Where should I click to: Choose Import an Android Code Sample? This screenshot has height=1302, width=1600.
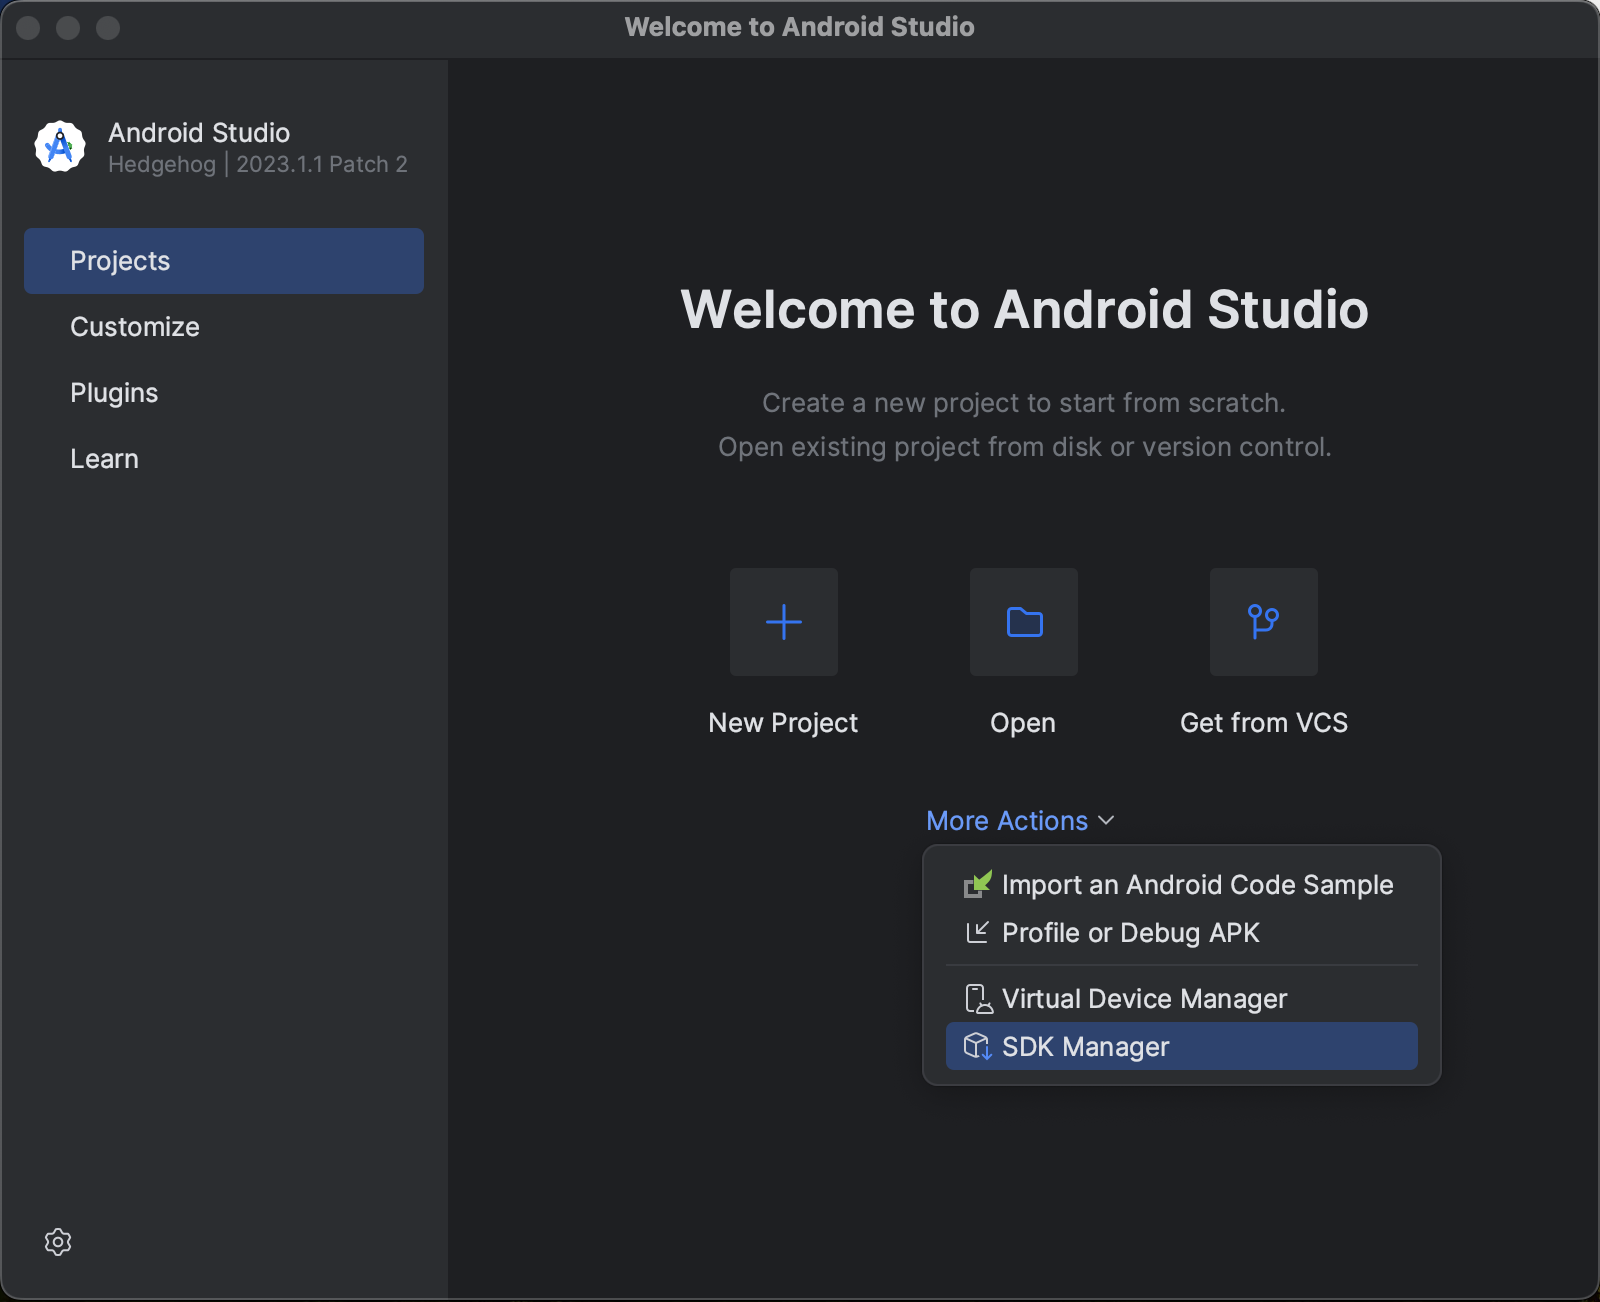[x=1182, y=885]
